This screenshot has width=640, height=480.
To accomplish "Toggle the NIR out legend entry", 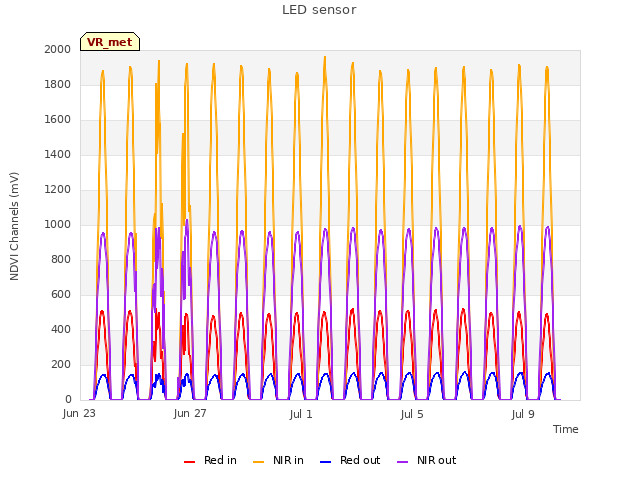I will pos(427,460).
